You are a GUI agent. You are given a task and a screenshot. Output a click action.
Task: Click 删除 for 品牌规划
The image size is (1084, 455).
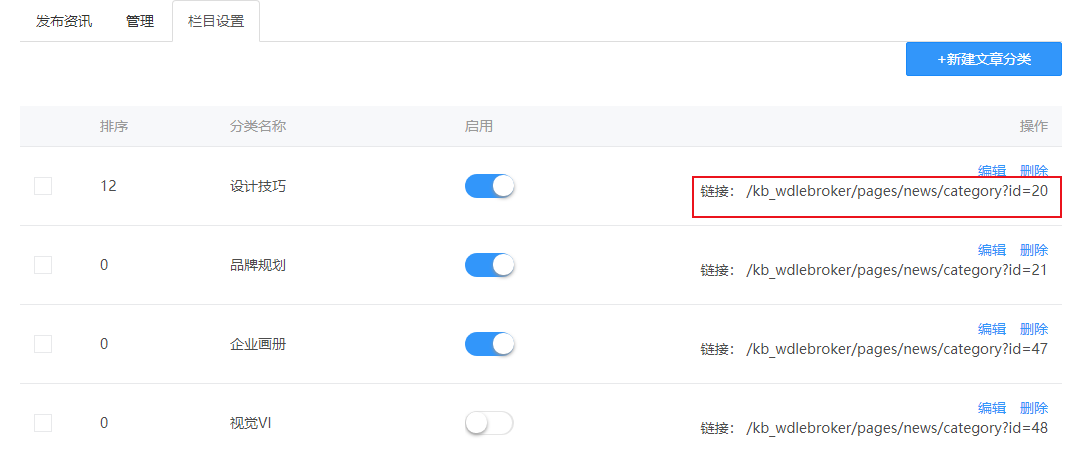pyautogui.click(x=1034, y=250)
